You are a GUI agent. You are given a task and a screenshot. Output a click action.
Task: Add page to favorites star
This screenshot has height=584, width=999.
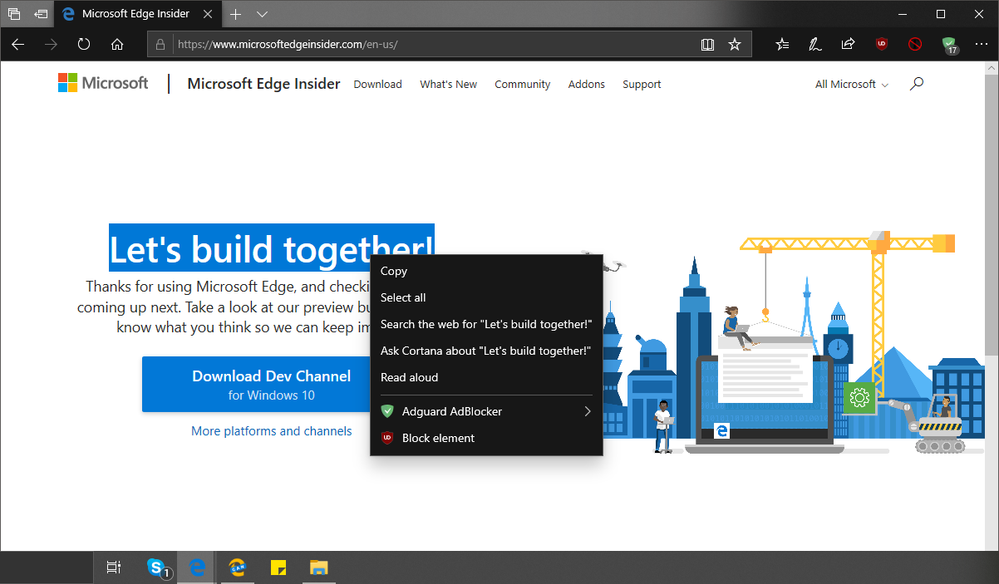click(x=735, y=45)
